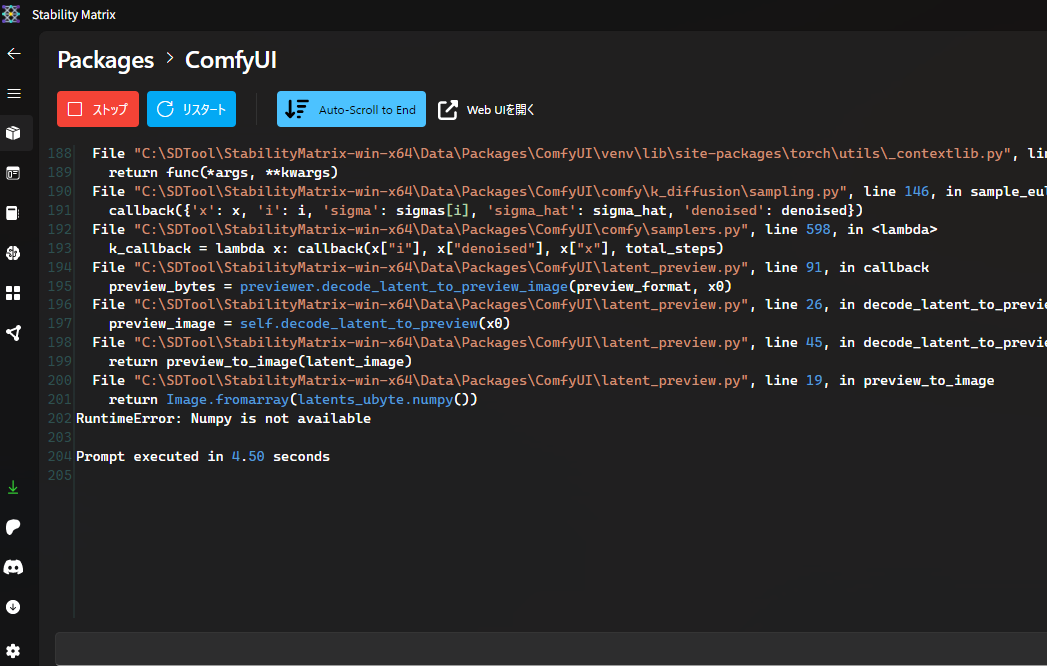The height and width of the screenshot is (666, 1047).
Task: Open the Model Browser sidebar icon
Action: pos(14,253)
